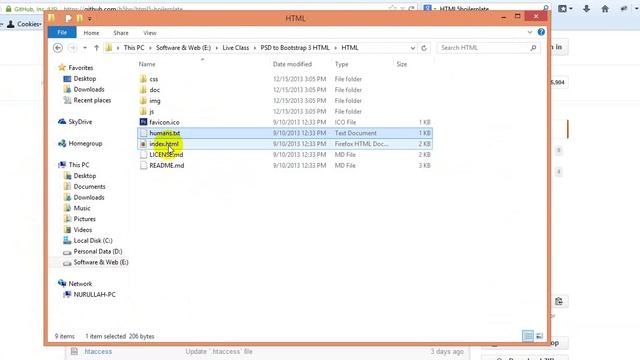Select the css folder icon

coord(143,79)
